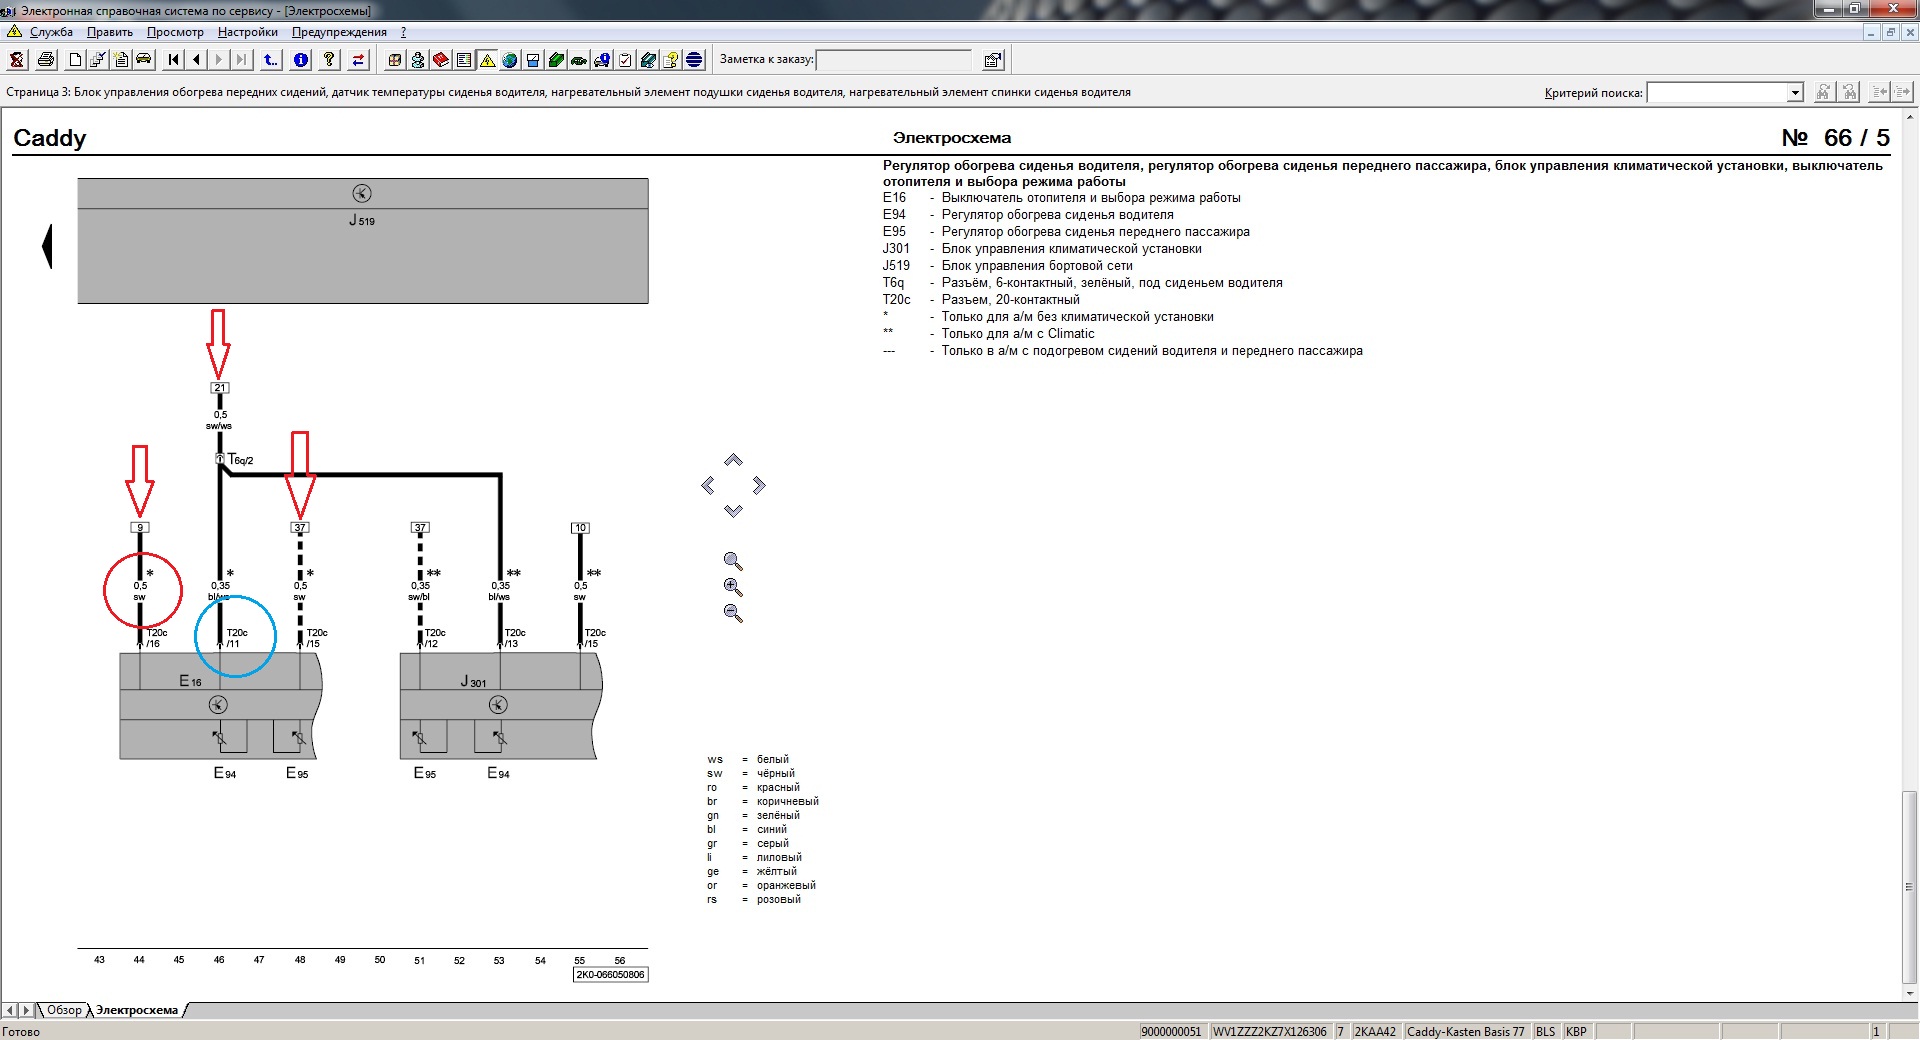Click the question mark help icon

[328, 60]
